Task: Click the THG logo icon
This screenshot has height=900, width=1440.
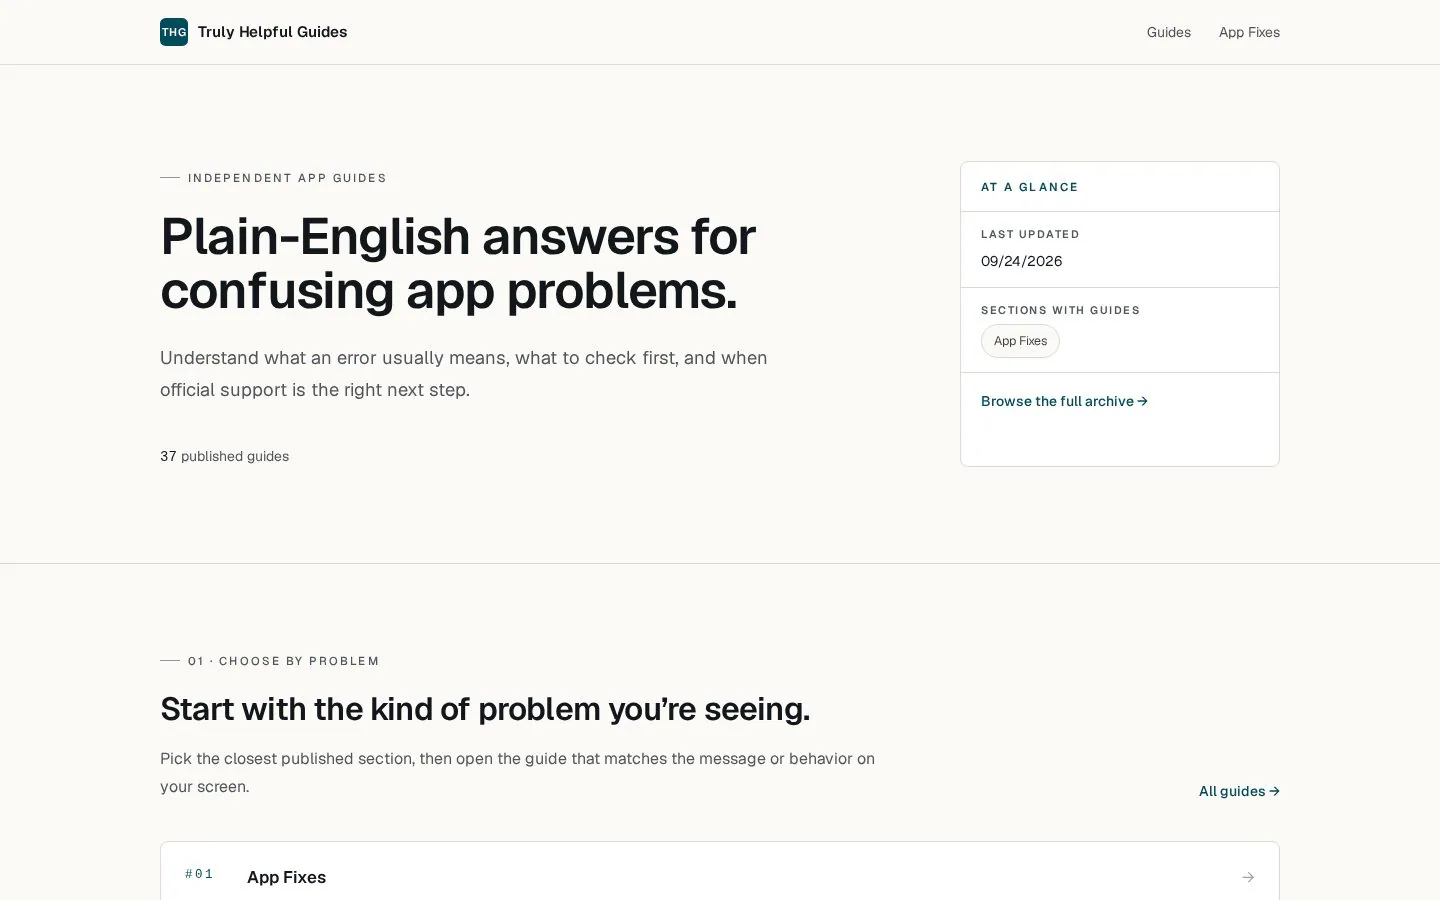Action: [x=174, y=32]
